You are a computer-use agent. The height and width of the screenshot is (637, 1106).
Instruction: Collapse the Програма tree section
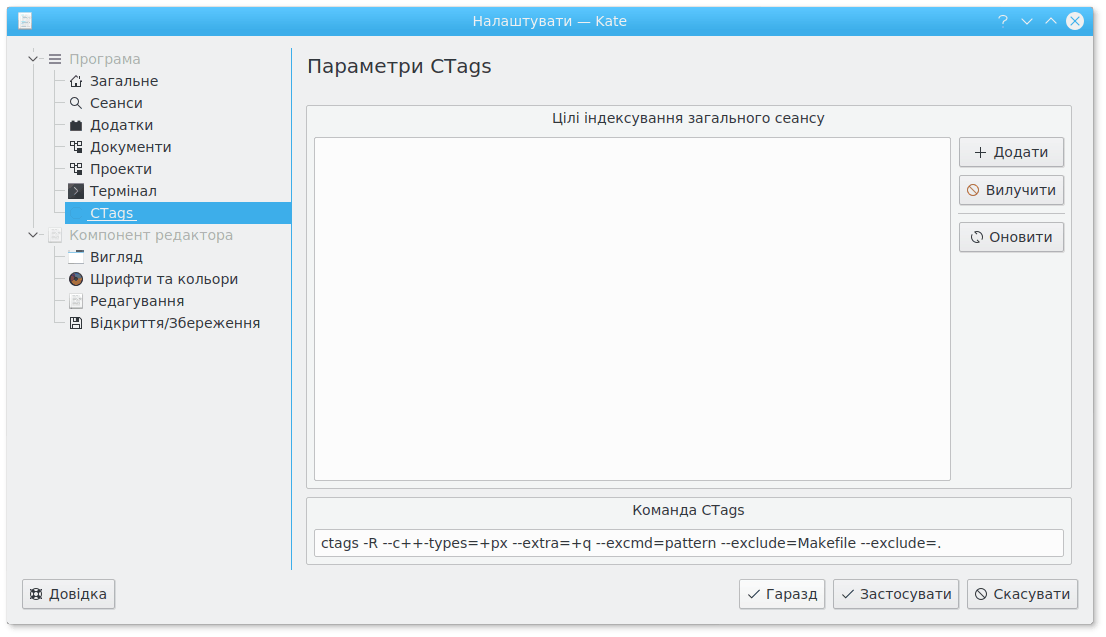pyautogui.click(x=33, y=59)
